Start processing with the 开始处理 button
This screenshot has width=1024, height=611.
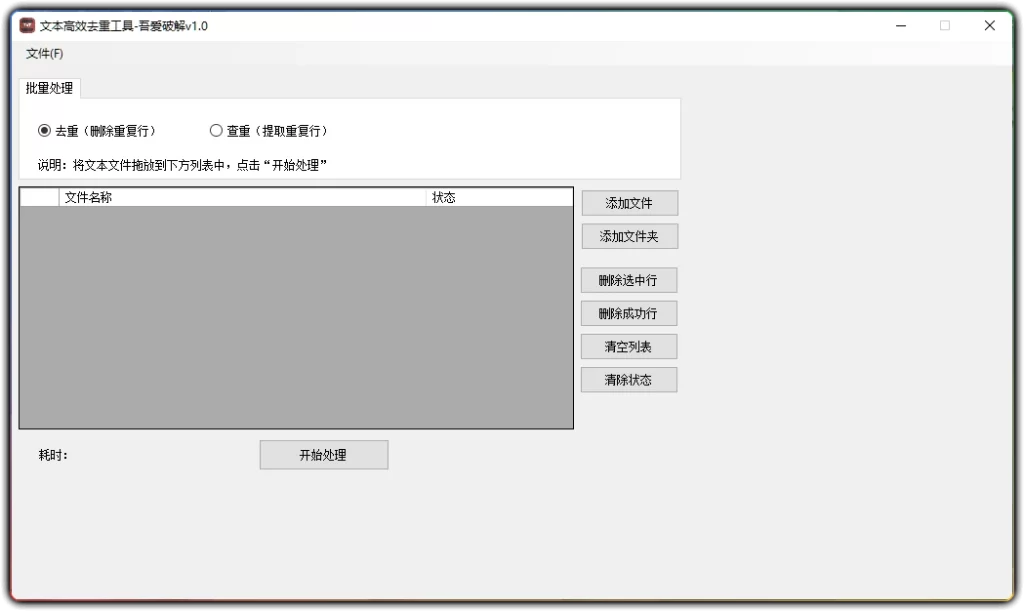(x=323, y=454)
